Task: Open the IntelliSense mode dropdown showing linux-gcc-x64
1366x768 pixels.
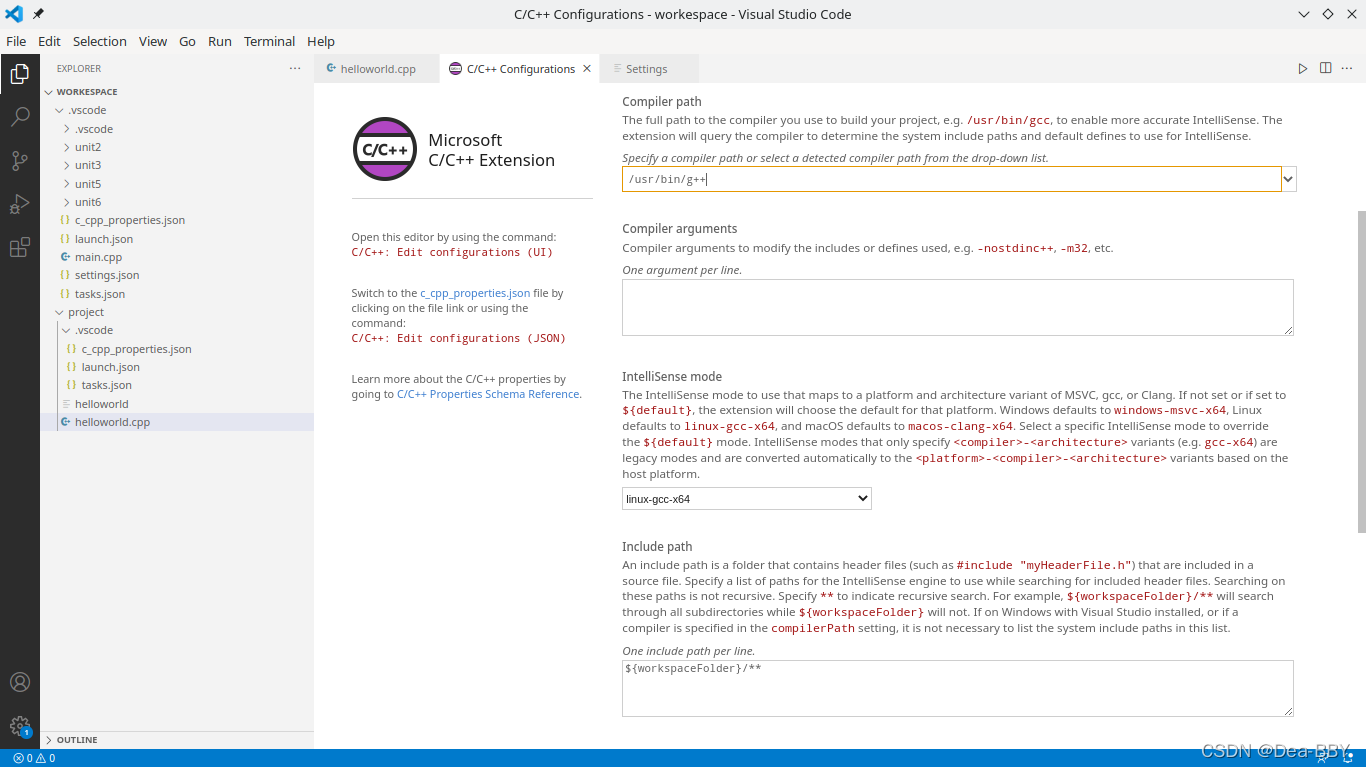Action: [746, 498]
